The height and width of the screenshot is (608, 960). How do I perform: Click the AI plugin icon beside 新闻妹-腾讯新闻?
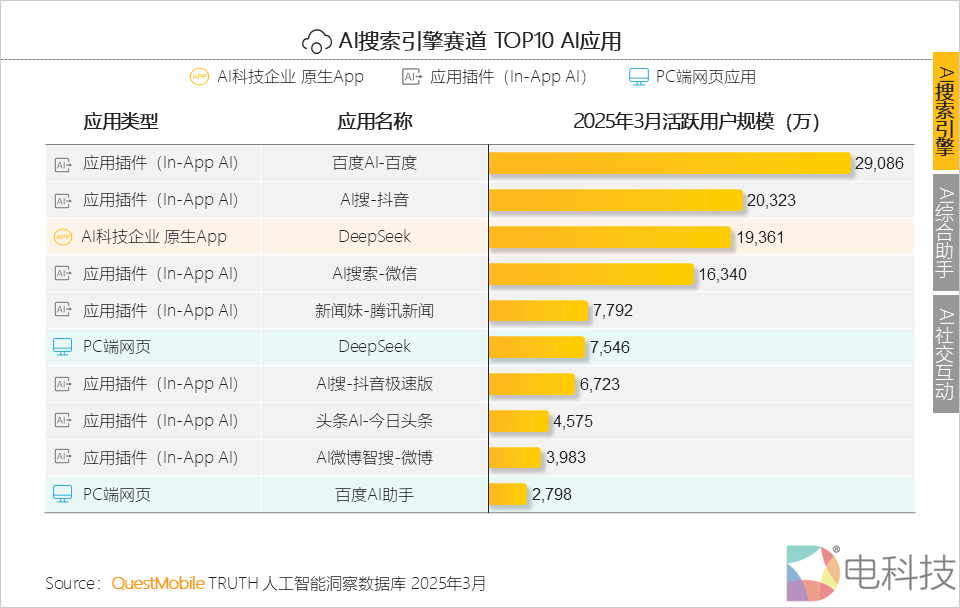[x=63, y=310]
